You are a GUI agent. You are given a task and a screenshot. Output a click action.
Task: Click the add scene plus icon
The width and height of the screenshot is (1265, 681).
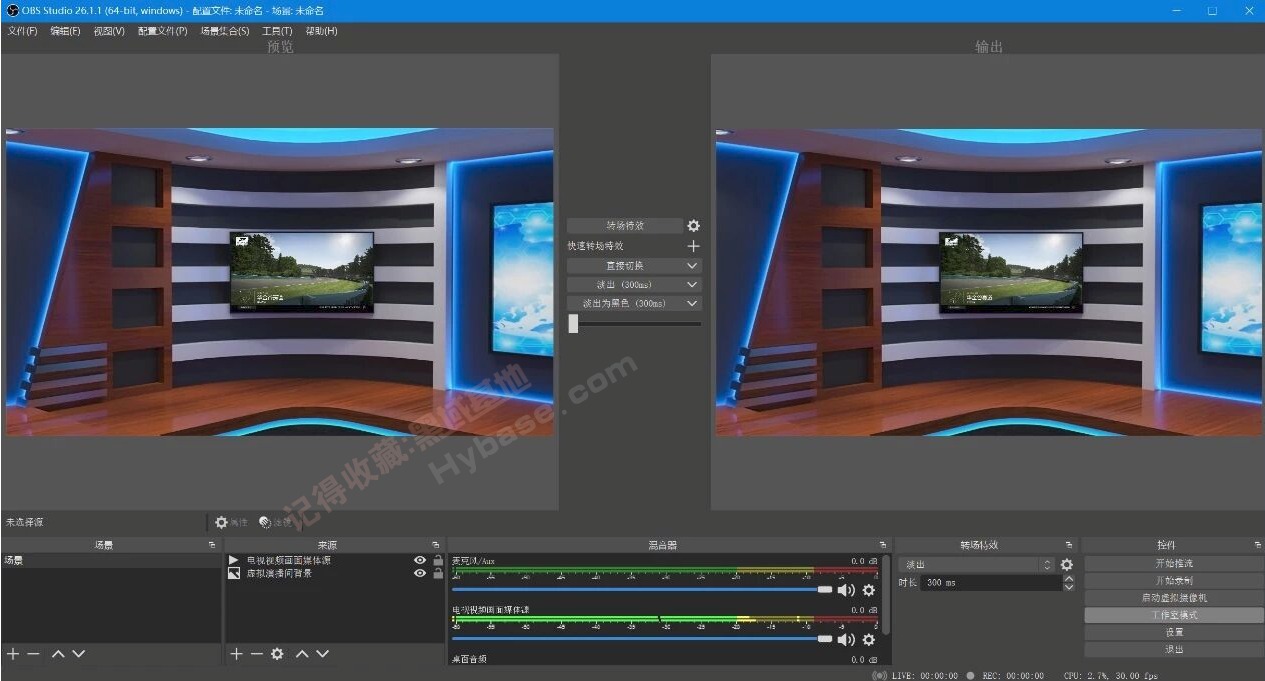[12, 654]
